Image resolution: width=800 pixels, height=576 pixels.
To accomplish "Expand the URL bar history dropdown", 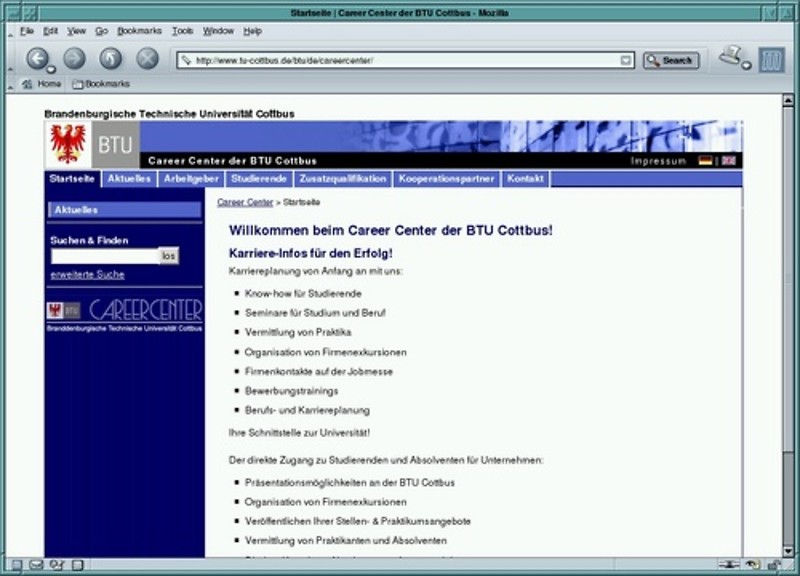I will tap(626, 61).
